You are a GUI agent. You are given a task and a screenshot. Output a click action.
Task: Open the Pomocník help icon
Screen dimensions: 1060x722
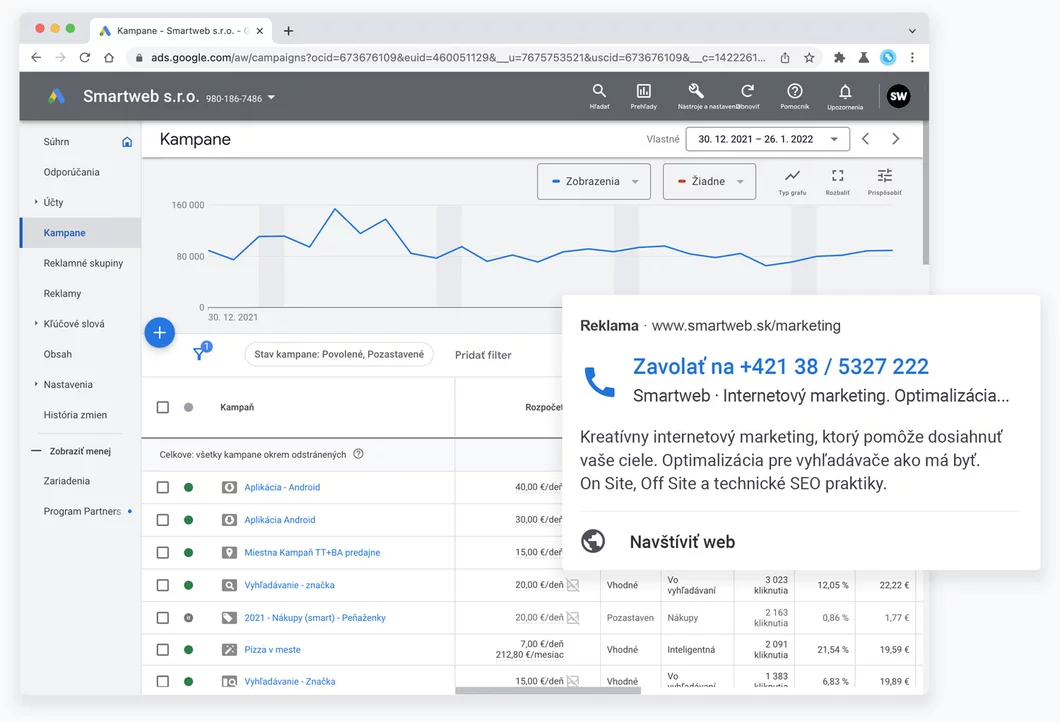click(795, 91)
